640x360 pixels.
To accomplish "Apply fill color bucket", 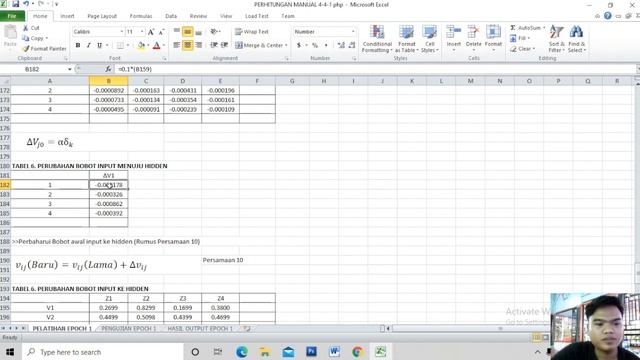I will (141, 45).
